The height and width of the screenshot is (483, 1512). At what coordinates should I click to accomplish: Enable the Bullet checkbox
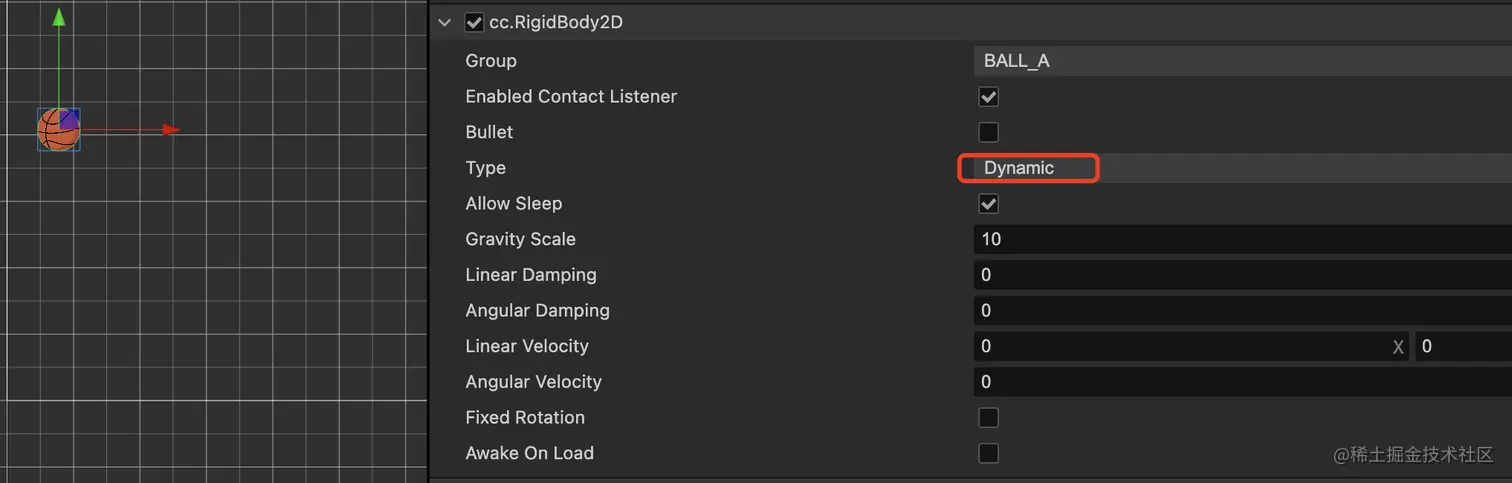[x=988, y=132]
